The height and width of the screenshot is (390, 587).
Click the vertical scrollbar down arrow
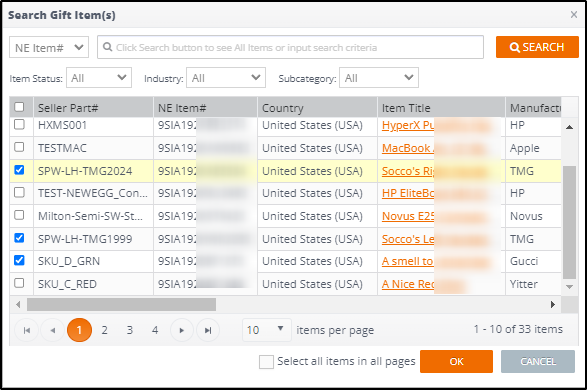(569, 287)
